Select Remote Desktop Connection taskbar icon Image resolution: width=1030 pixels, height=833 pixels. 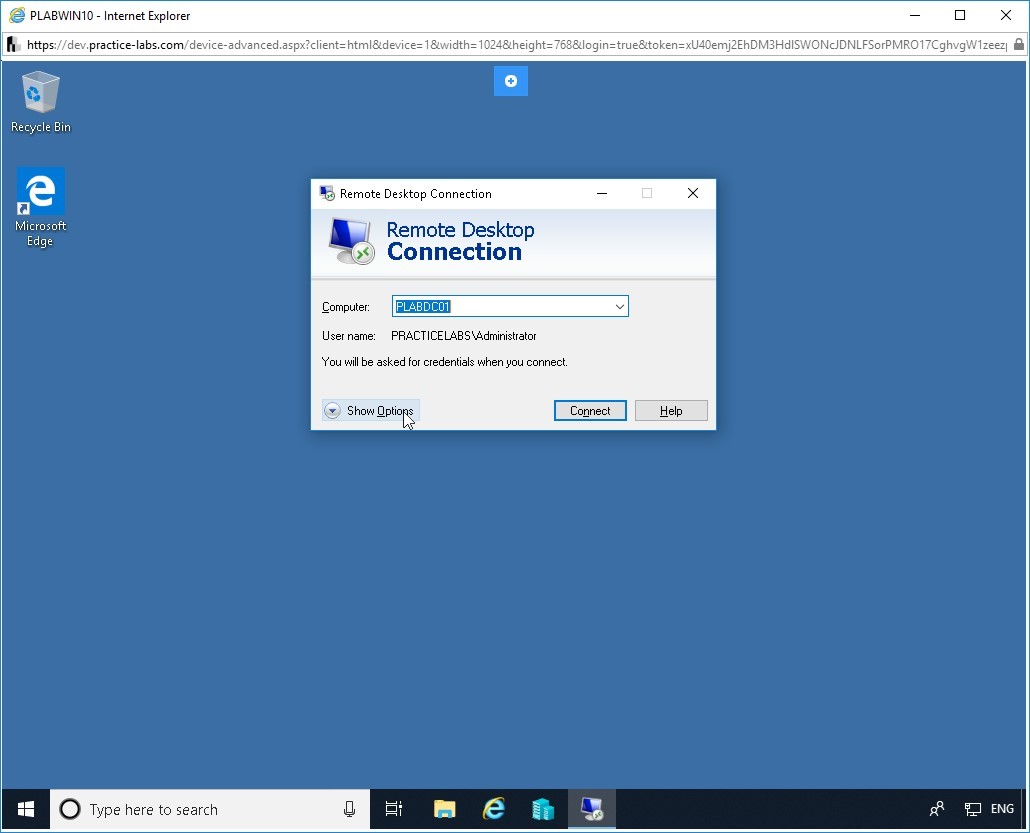click(592, 809)
